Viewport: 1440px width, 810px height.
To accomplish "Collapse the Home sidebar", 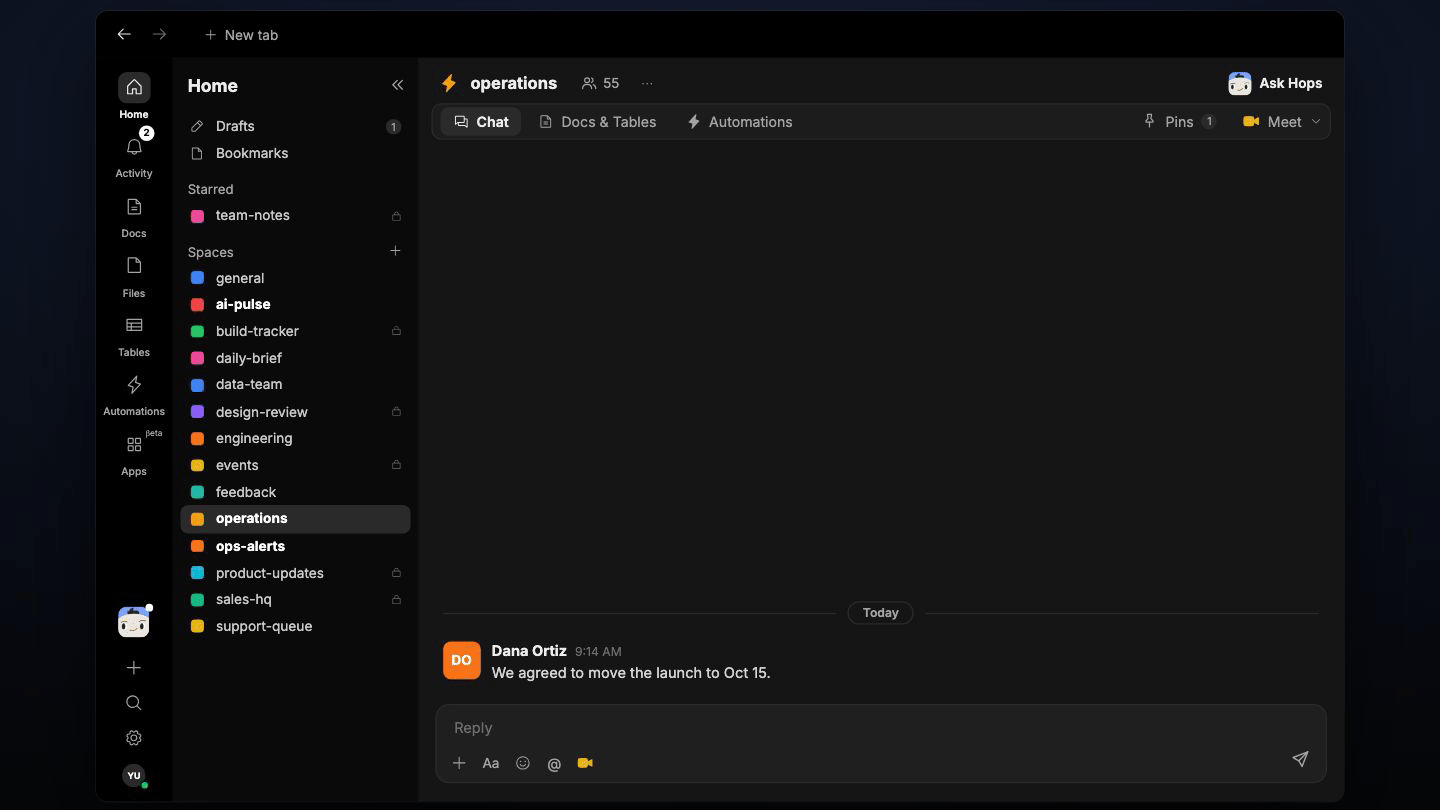I will click(397, 85).
